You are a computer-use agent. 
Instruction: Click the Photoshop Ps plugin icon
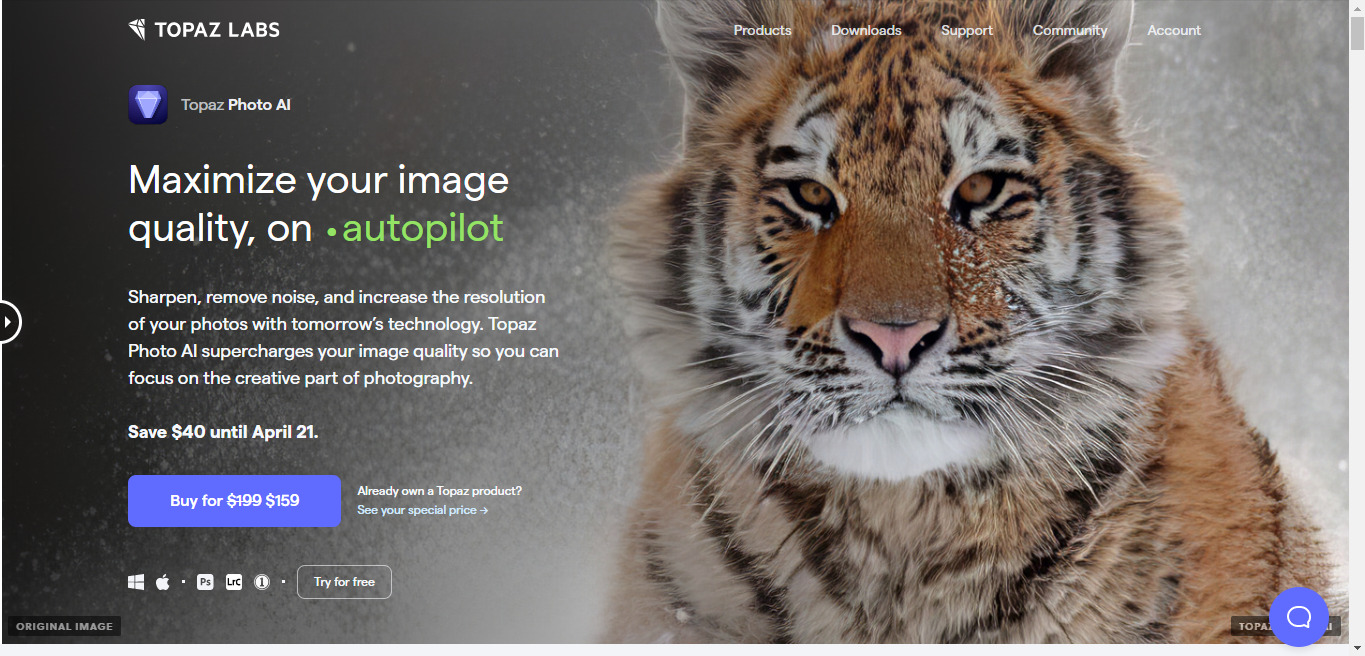205,582
